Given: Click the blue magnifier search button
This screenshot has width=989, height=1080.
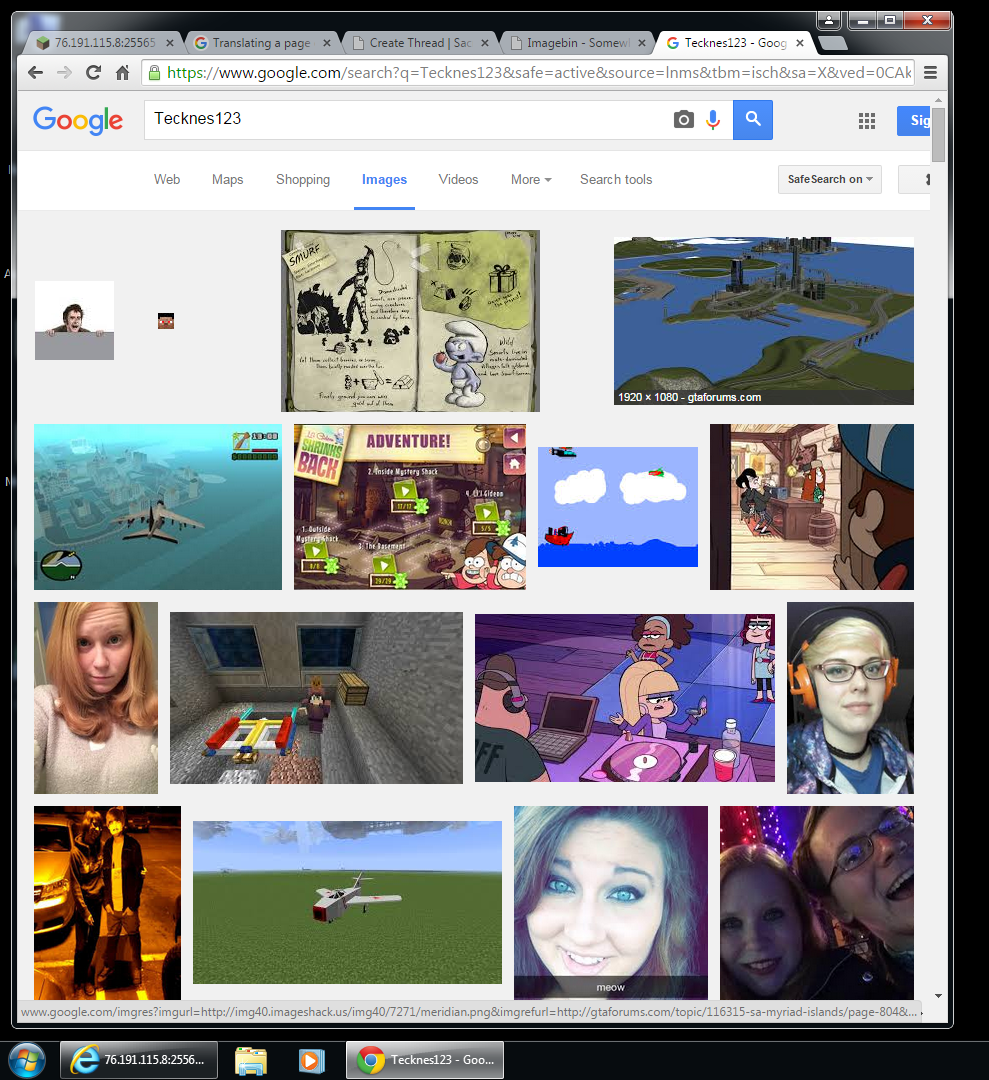Looking at the screenshot, I should click(x=753, y=119).
